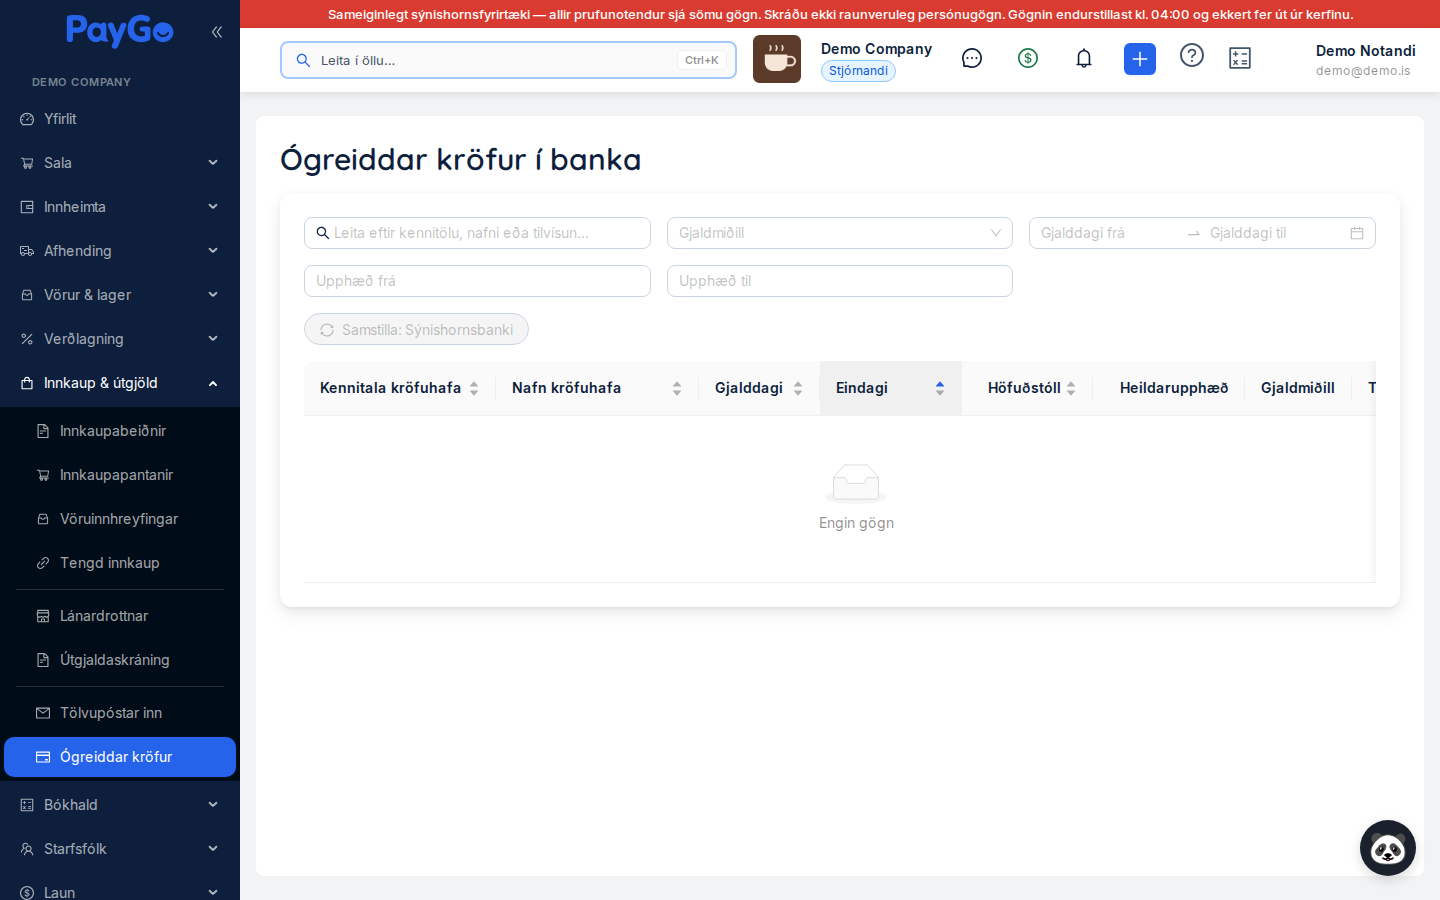Open the calculator icon in header

click(1240, 59)
